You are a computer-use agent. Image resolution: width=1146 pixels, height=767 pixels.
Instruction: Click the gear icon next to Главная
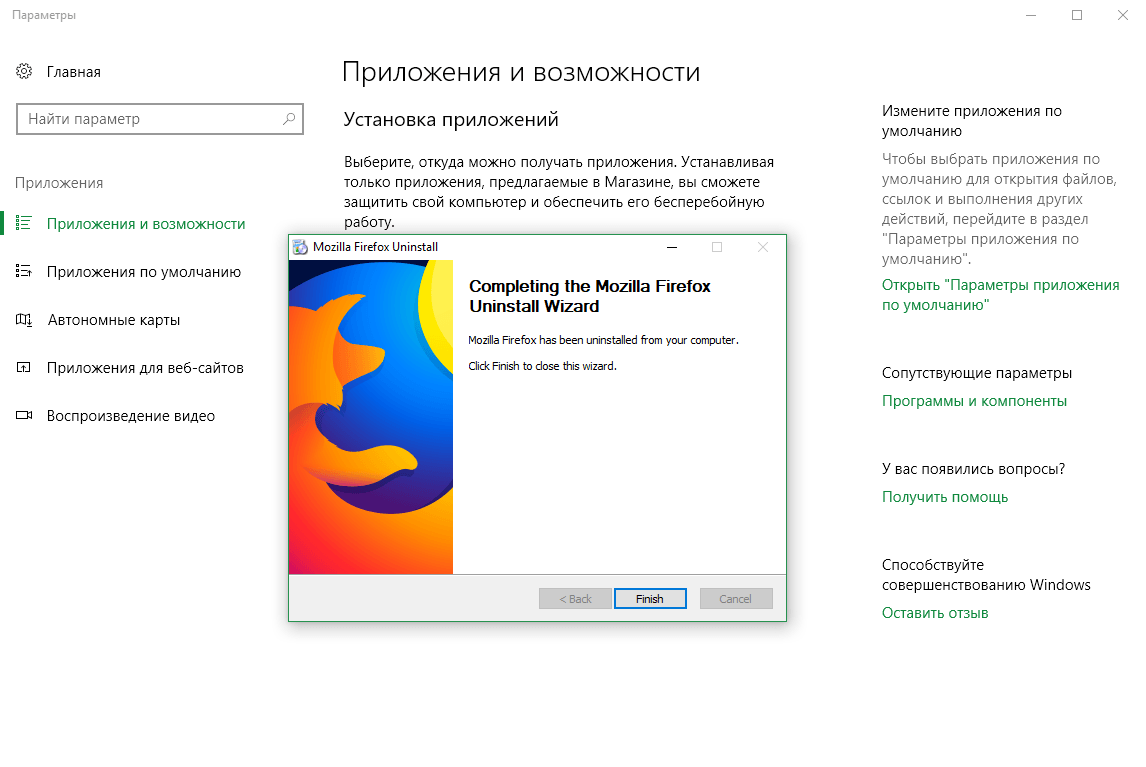pos(24,71)
